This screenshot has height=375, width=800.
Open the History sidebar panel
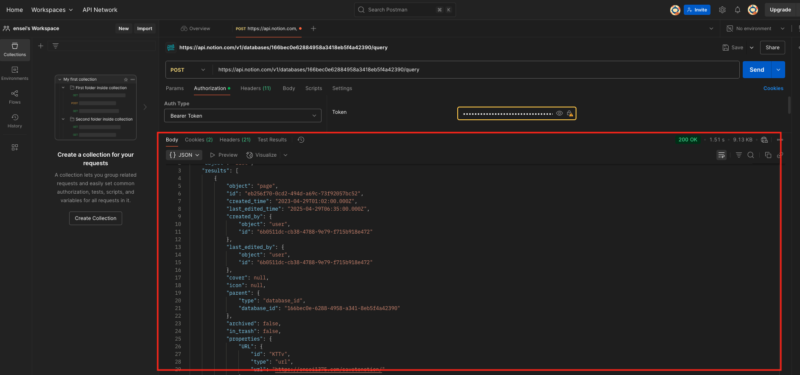(x=15, y=121)
